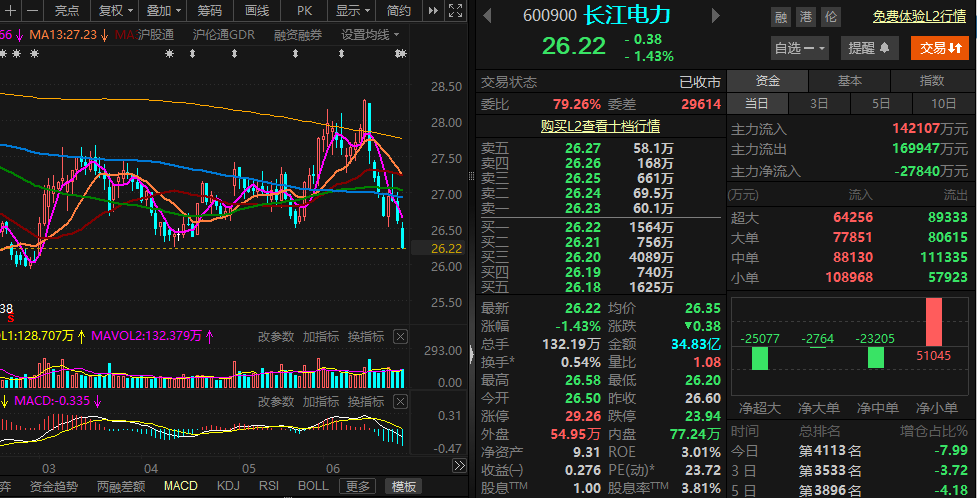The image size is (977, 498).
Task: Click the 融 margin-trading badge
Action: 781,17
